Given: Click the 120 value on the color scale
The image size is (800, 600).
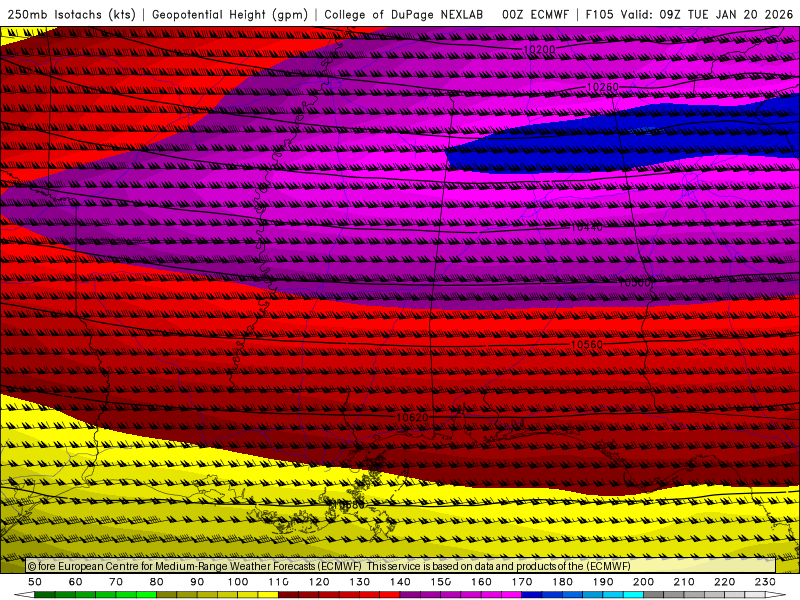Looking at the screenshot, I should point(319,582).
